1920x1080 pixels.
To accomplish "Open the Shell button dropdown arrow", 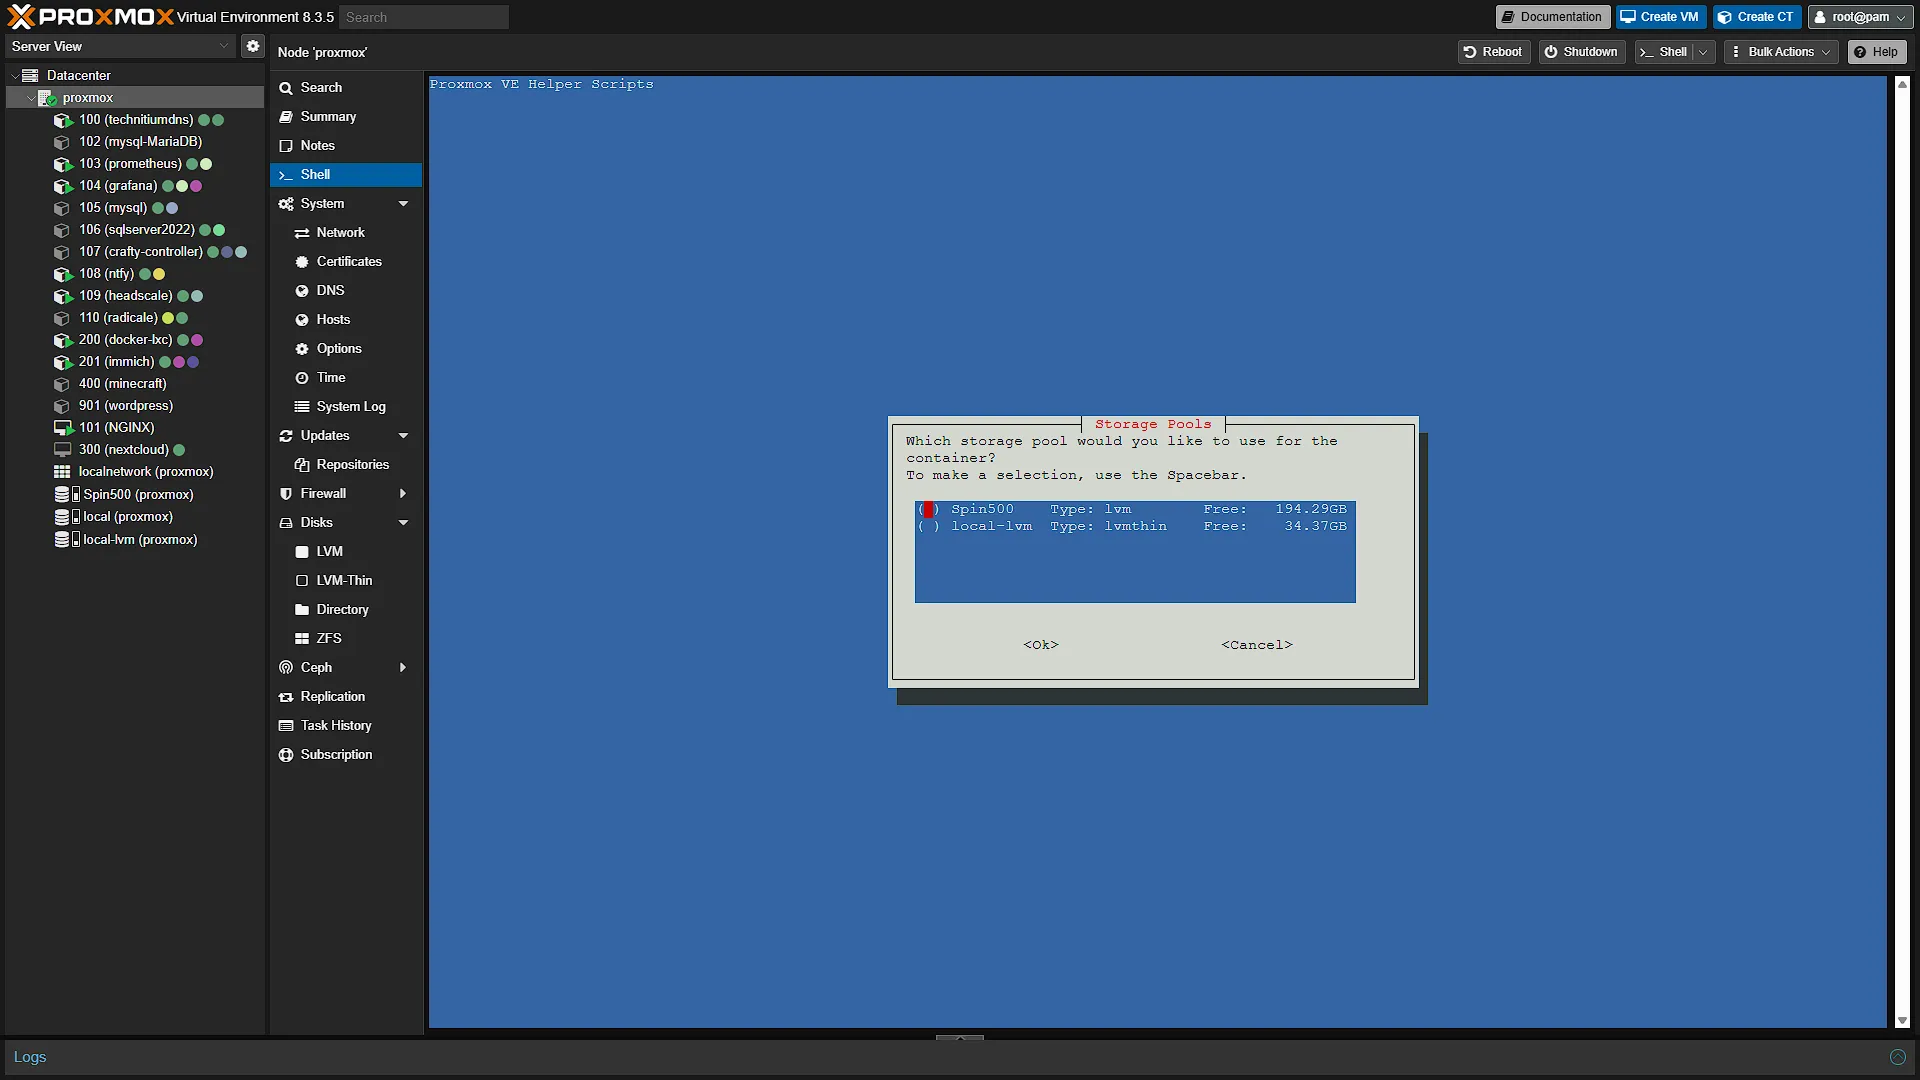I will click(1703, 52).
